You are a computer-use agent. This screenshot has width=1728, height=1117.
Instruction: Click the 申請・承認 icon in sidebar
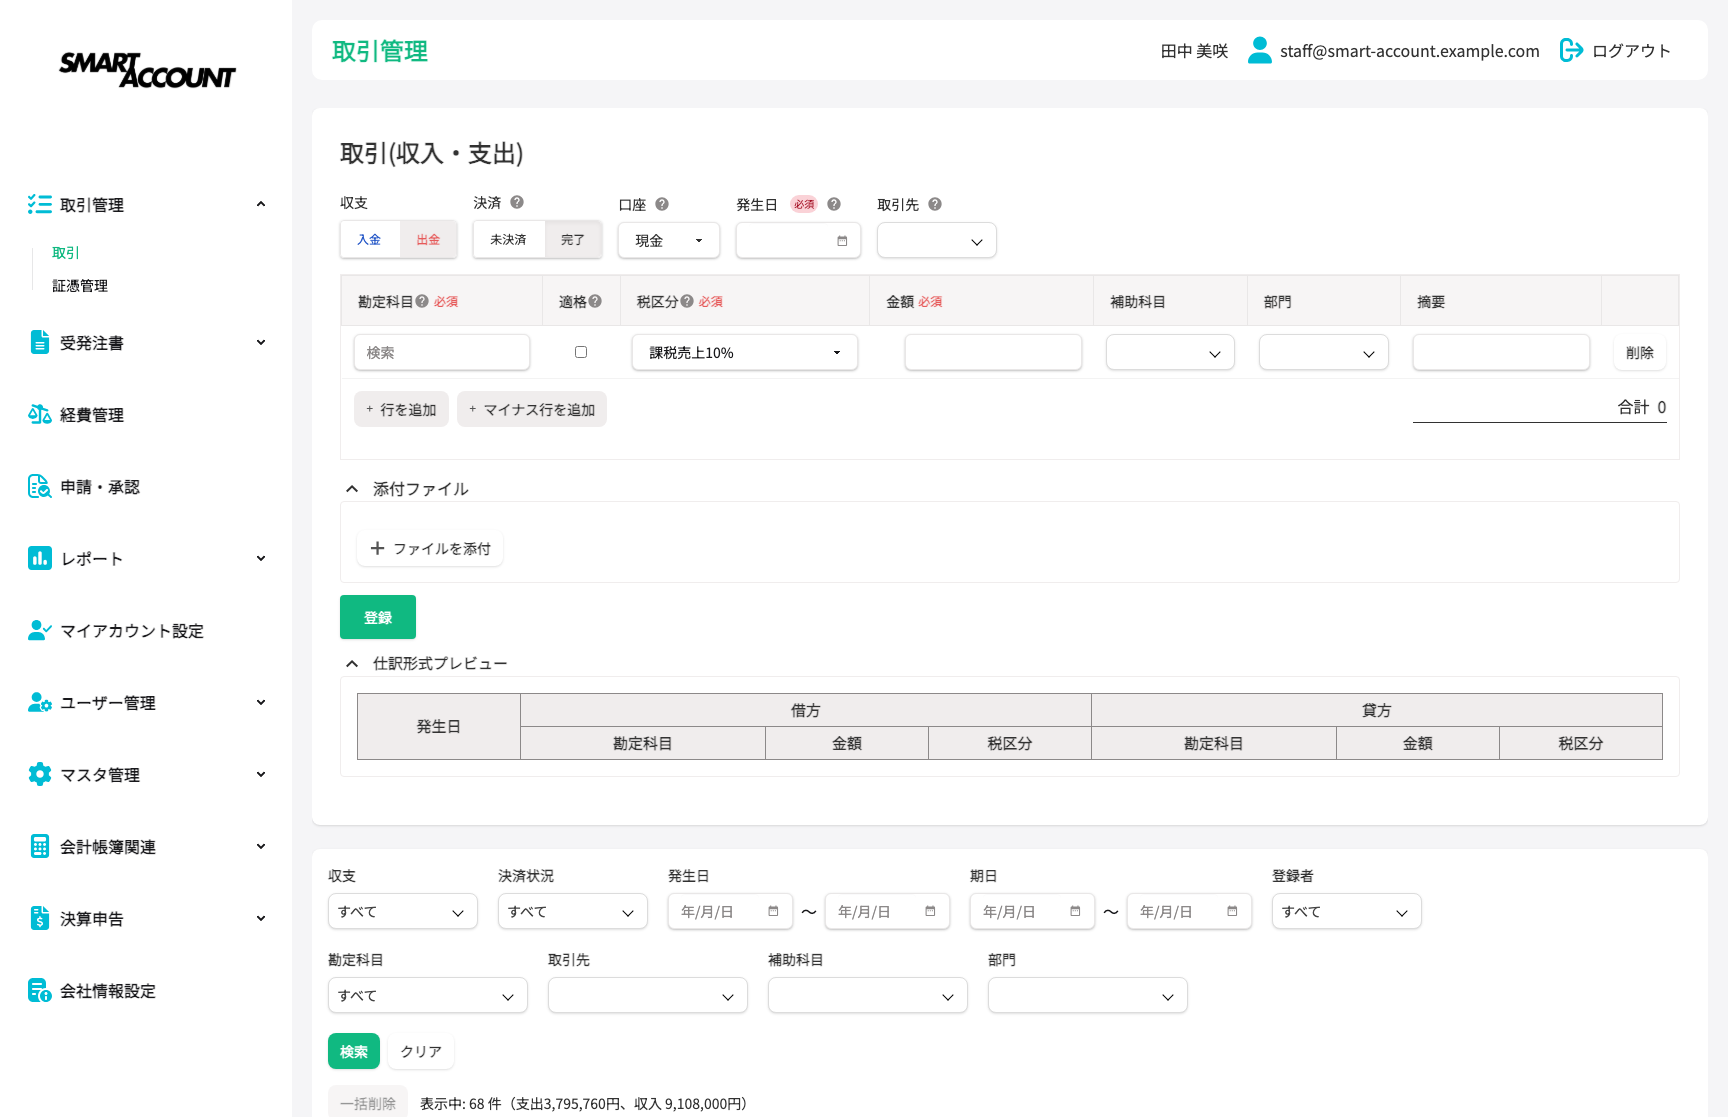[x=40, y=486]
